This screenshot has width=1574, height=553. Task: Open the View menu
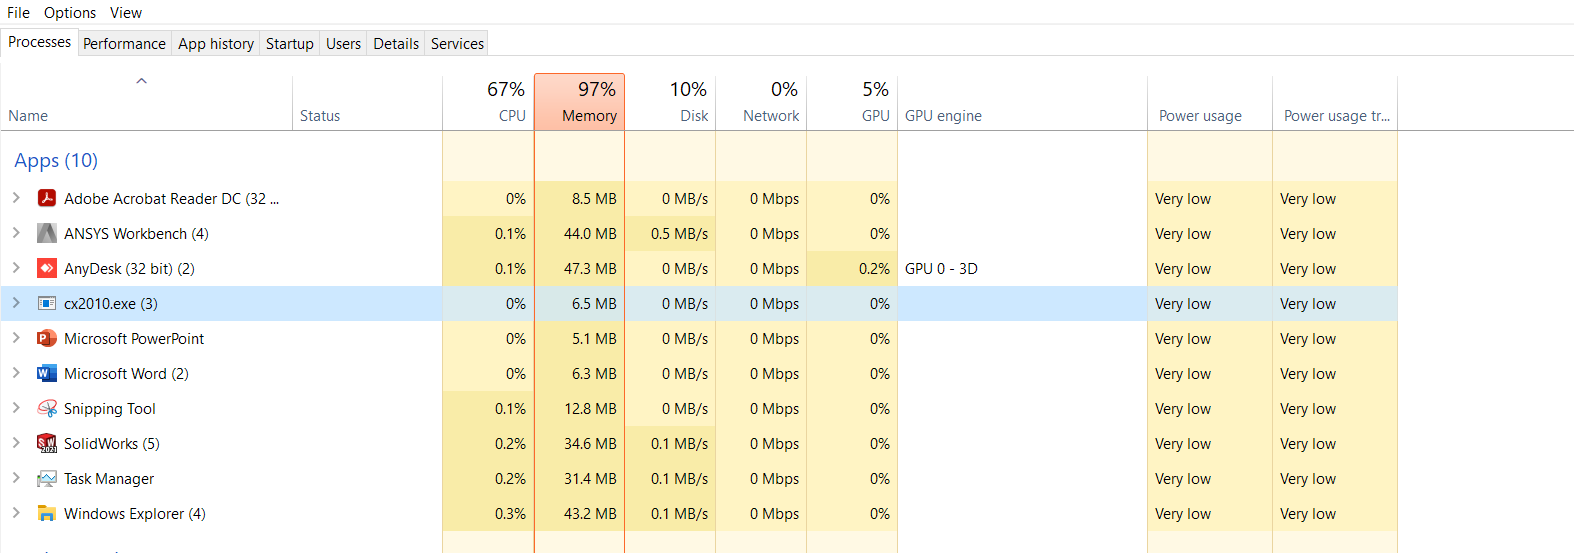(126, 13)
